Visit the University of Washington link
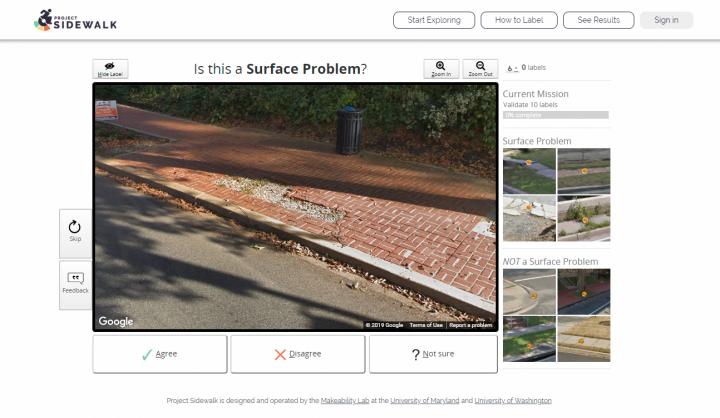 tap(512, 400)
